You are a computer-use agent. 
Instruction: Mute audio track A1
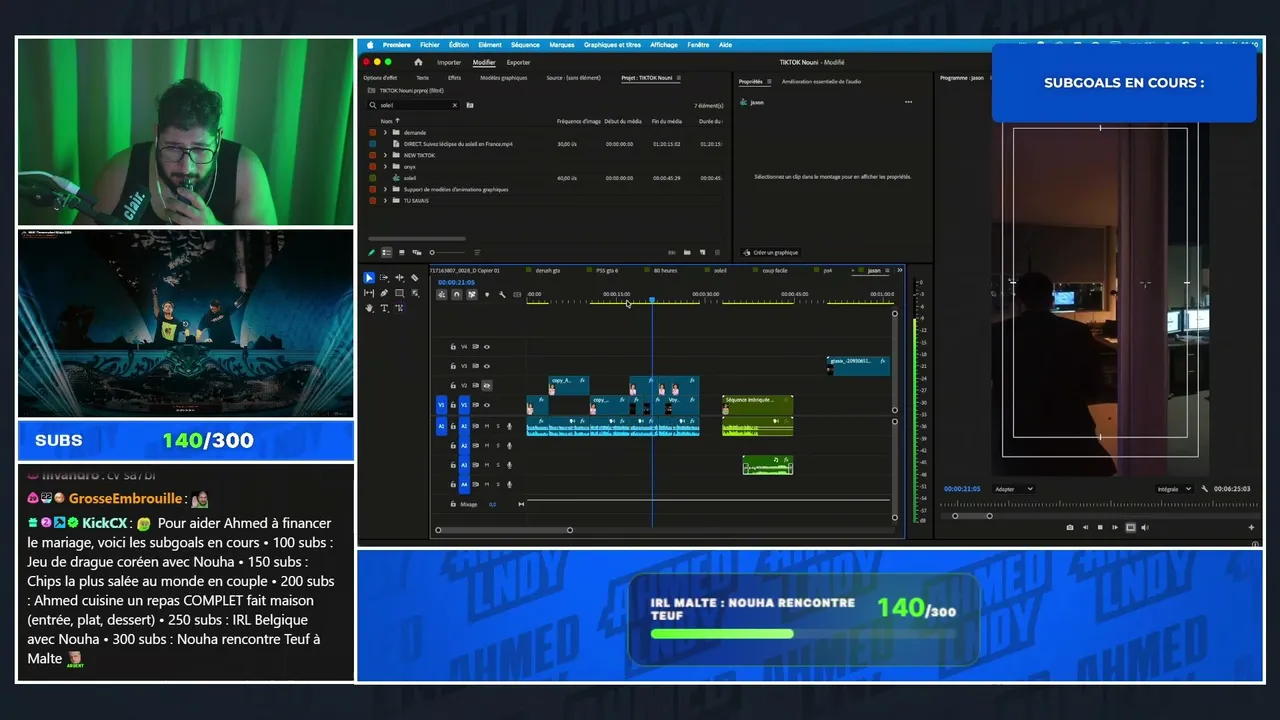pyautogui.click(x=487, y=426)
